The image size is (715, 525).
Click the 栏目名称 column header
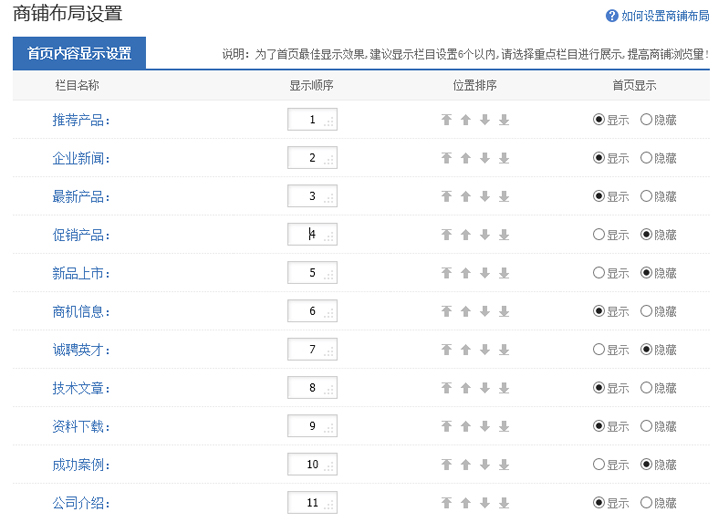(77, 85)
